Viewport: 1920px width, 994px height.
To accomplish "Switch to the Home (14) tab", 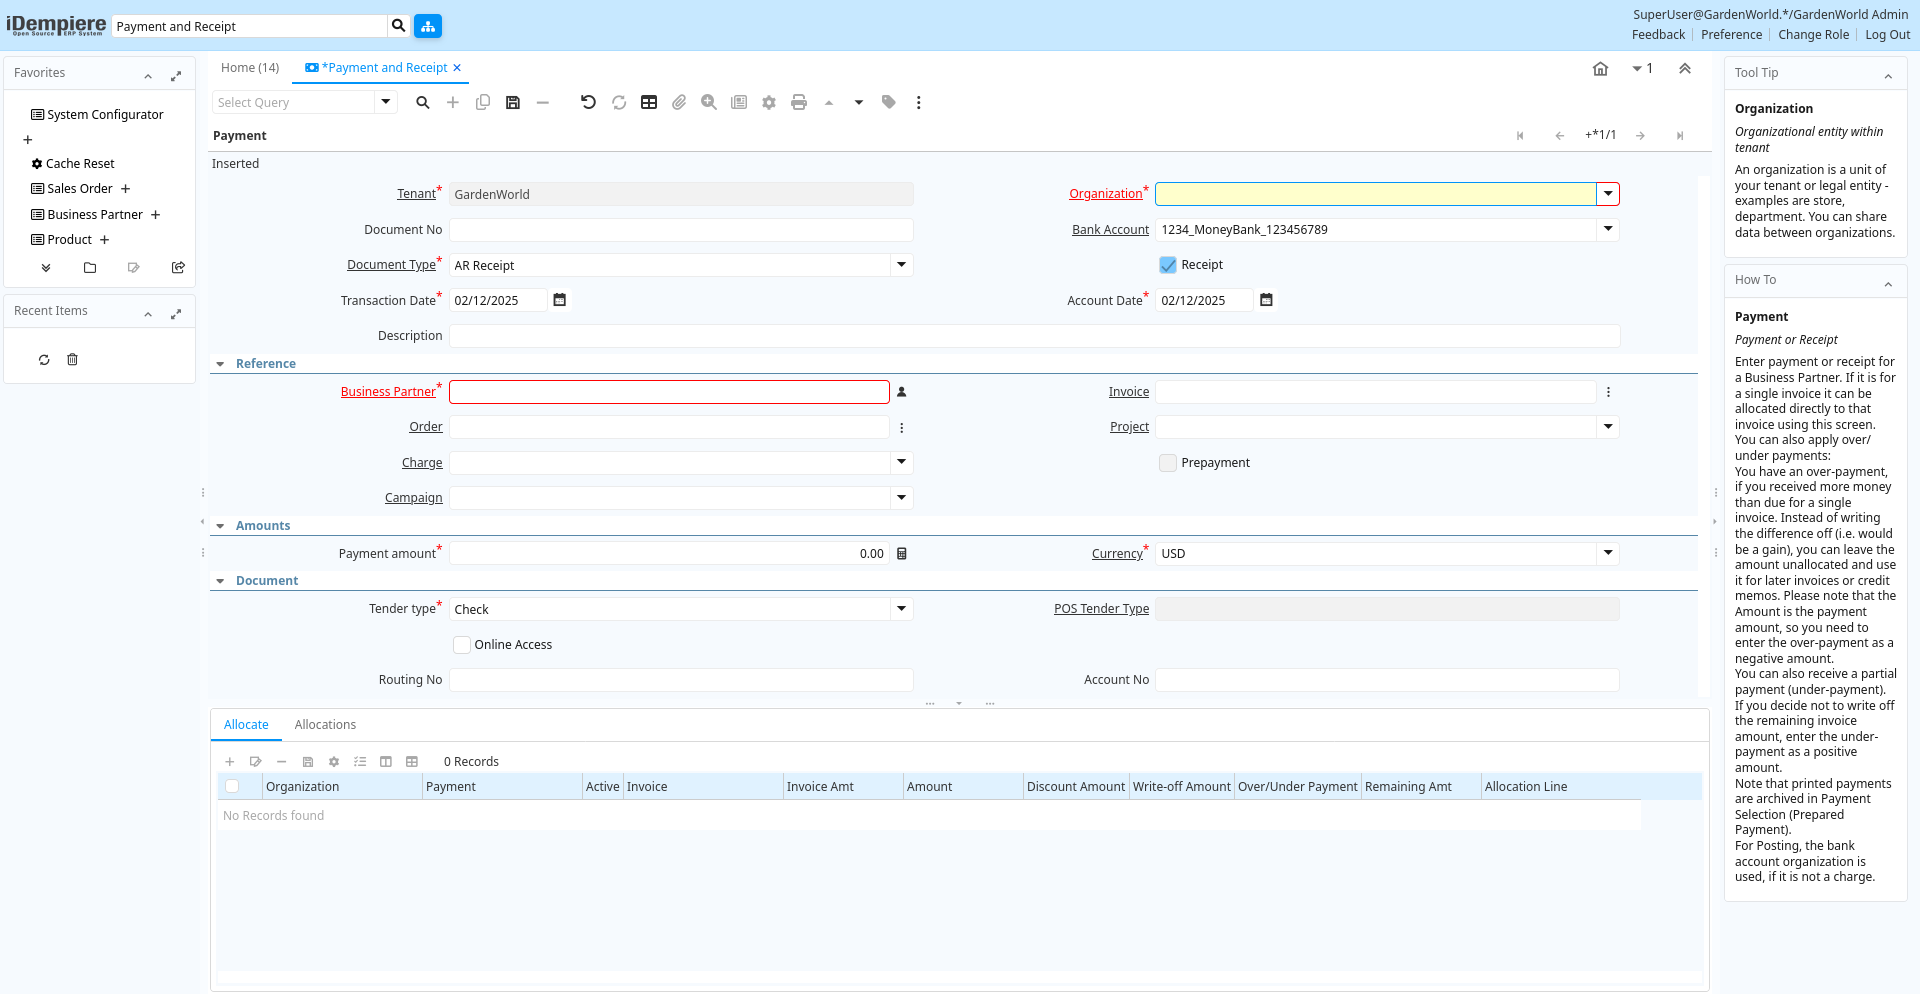I will (x=250, y=68).
